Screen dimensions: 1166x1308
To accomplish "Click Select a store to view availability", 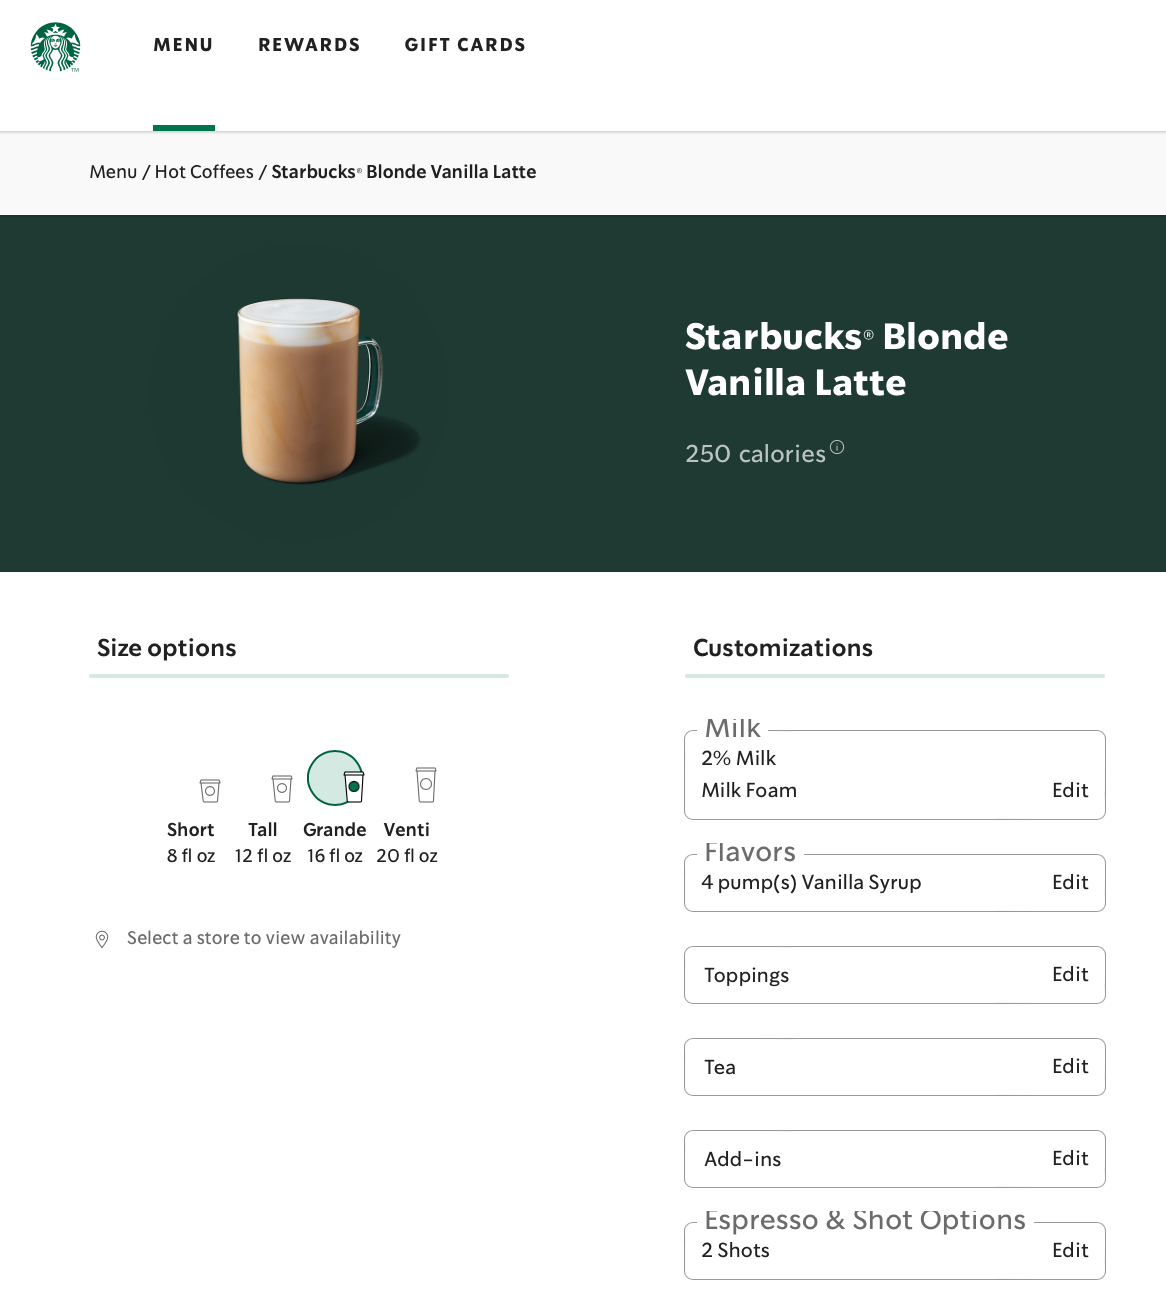I will coord(262,938).
